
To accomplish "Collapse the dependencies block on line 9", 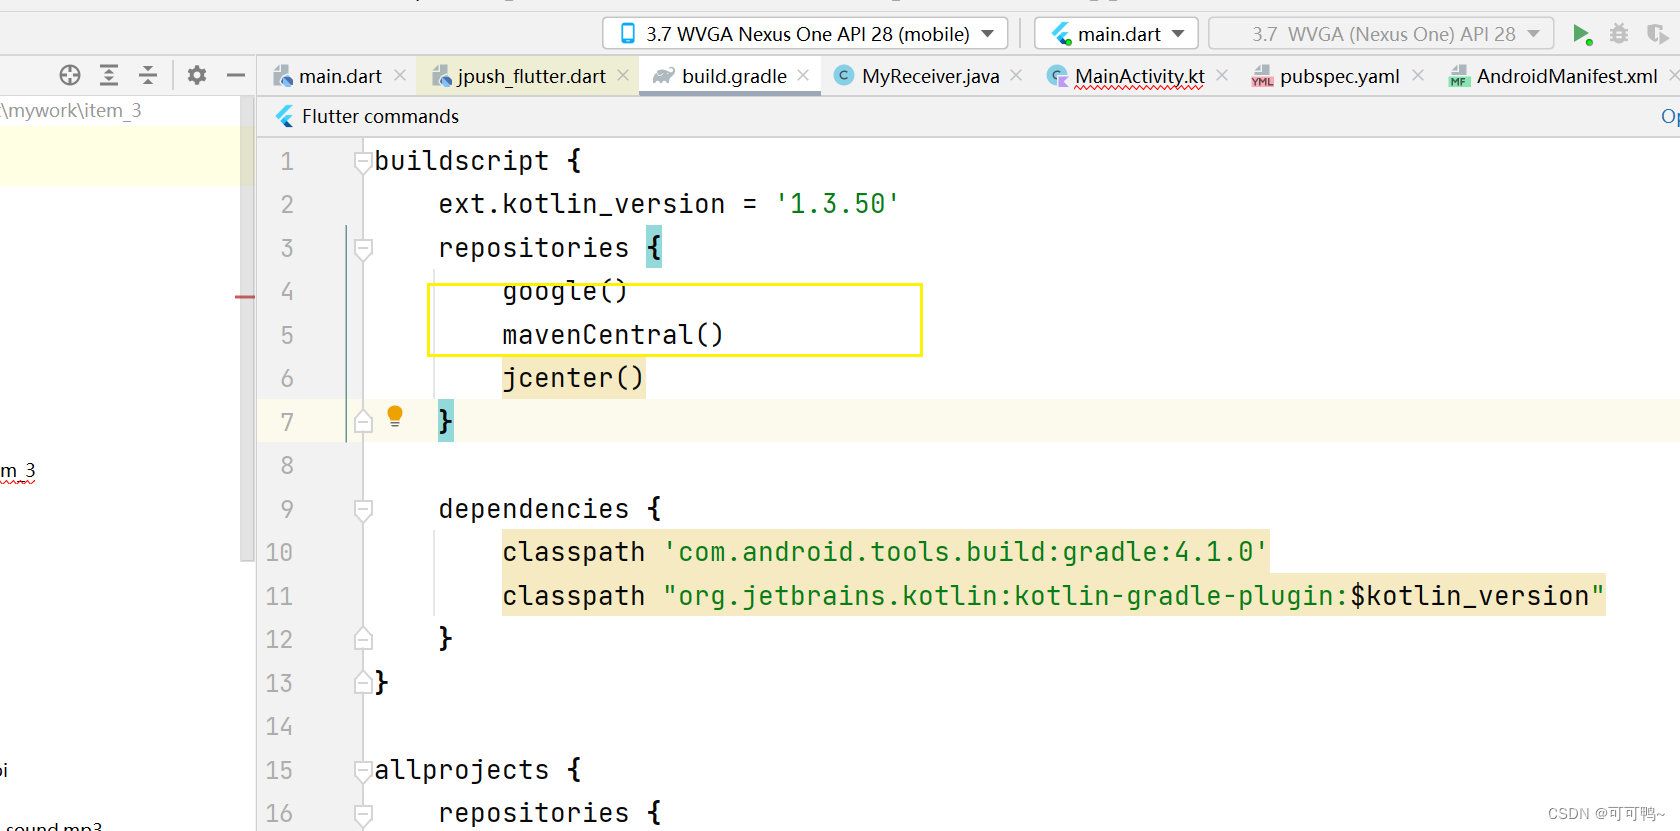I will click(363, 509).
